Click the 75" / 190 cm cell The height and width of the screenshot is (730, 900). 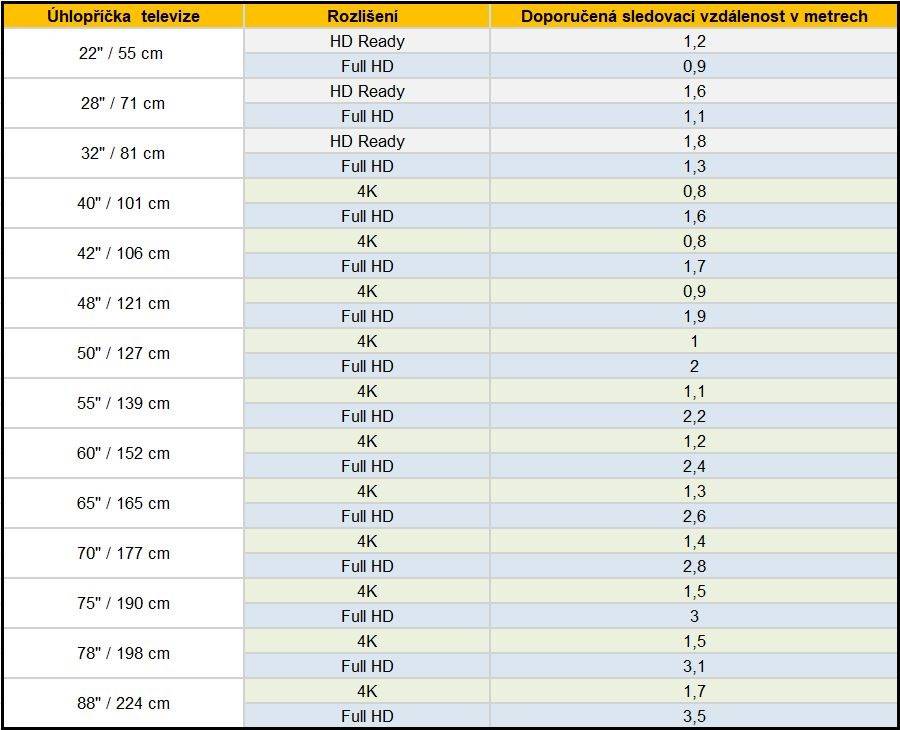coord(123,603)
